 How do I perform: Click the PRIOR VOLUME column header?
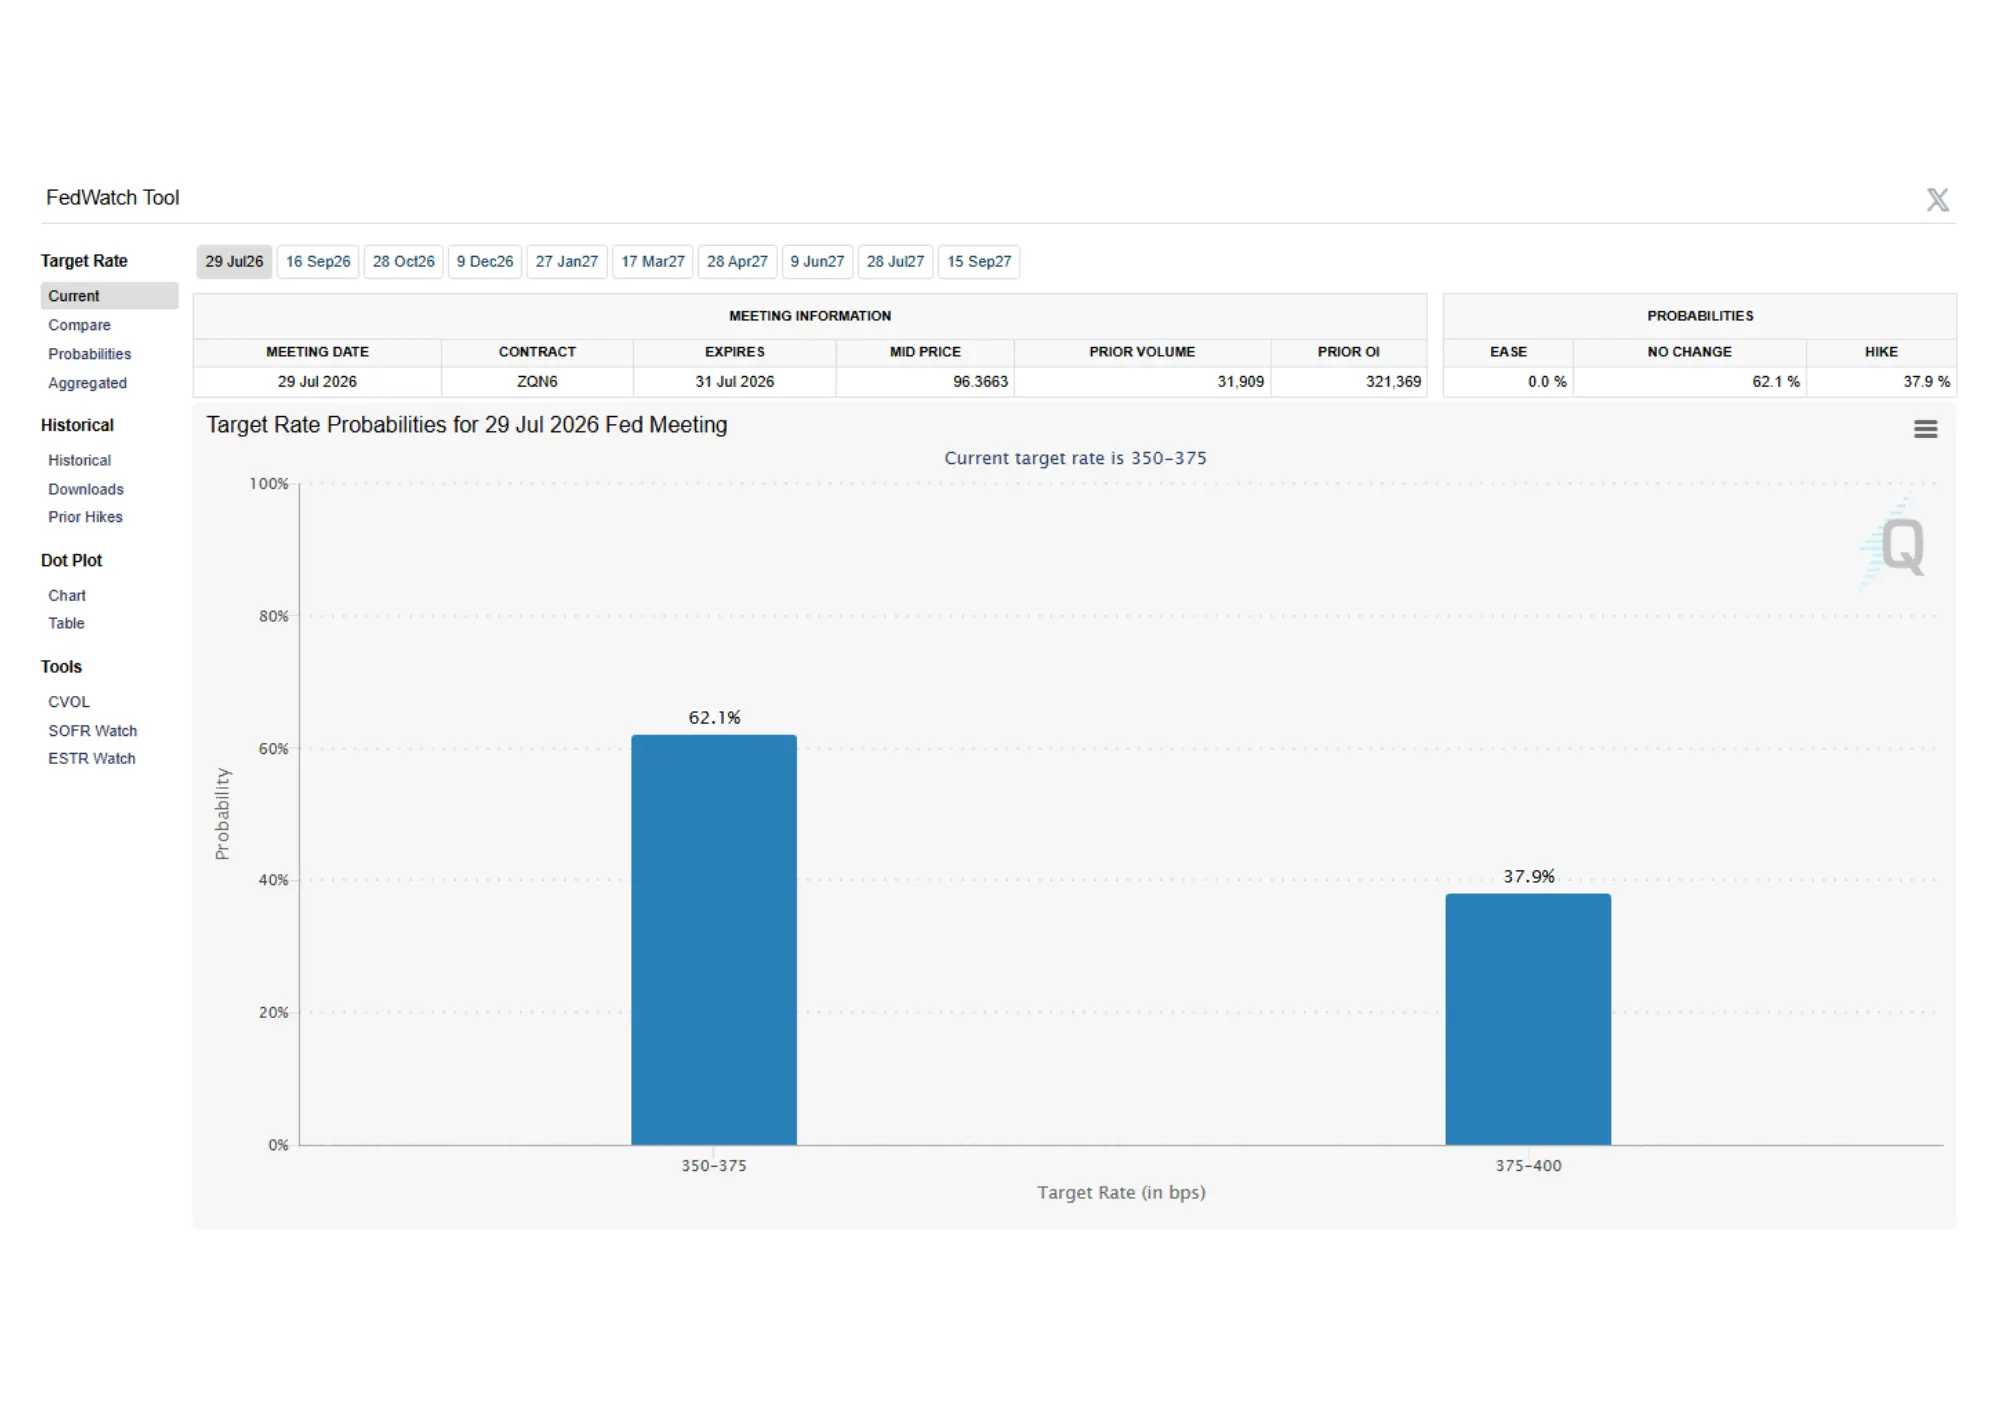click(1142, 352)
